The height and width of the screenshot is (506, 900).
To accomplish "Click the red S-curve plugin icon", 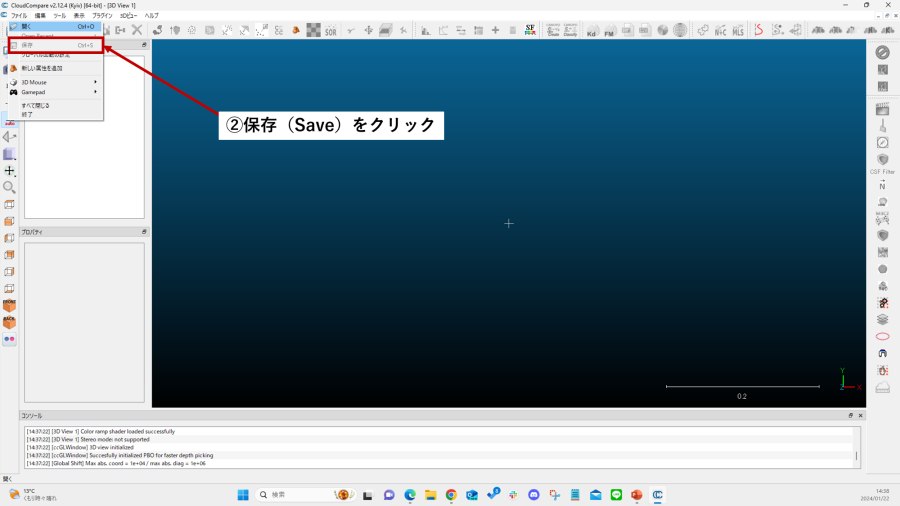I will pos(759,30).
